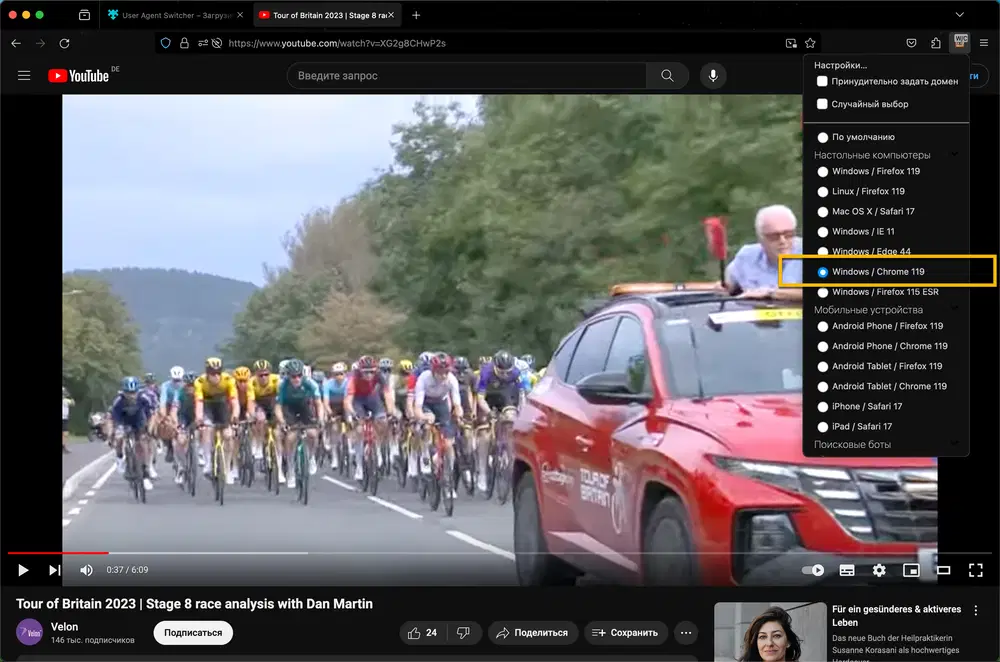Mute the video volume
1000x662 pixels.
click(86, 570)
